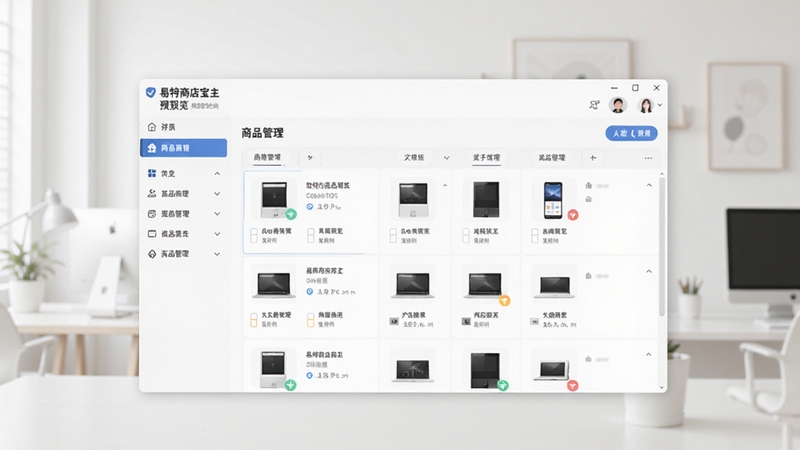Collapse the top product row with its right chevron
Image resolution: width=800 pixels, height=450 pixels.
tap(649, 185)
